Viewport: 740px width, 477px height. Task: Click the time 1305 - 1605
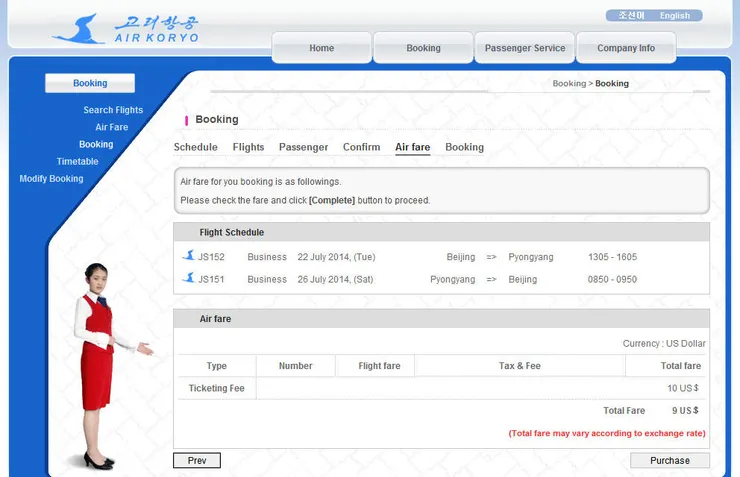(612, 257)
